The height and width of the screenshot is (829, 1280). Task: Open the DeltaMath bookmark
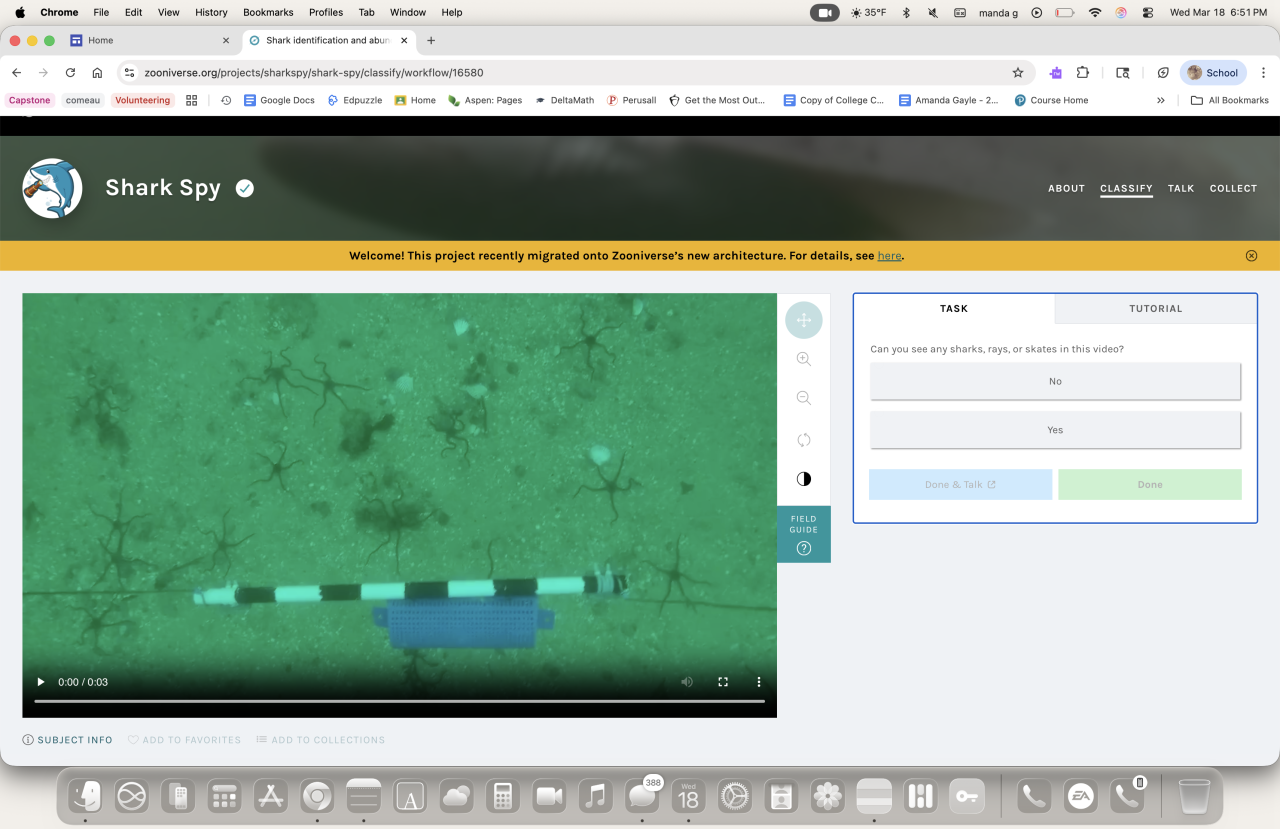click(564, 100)
